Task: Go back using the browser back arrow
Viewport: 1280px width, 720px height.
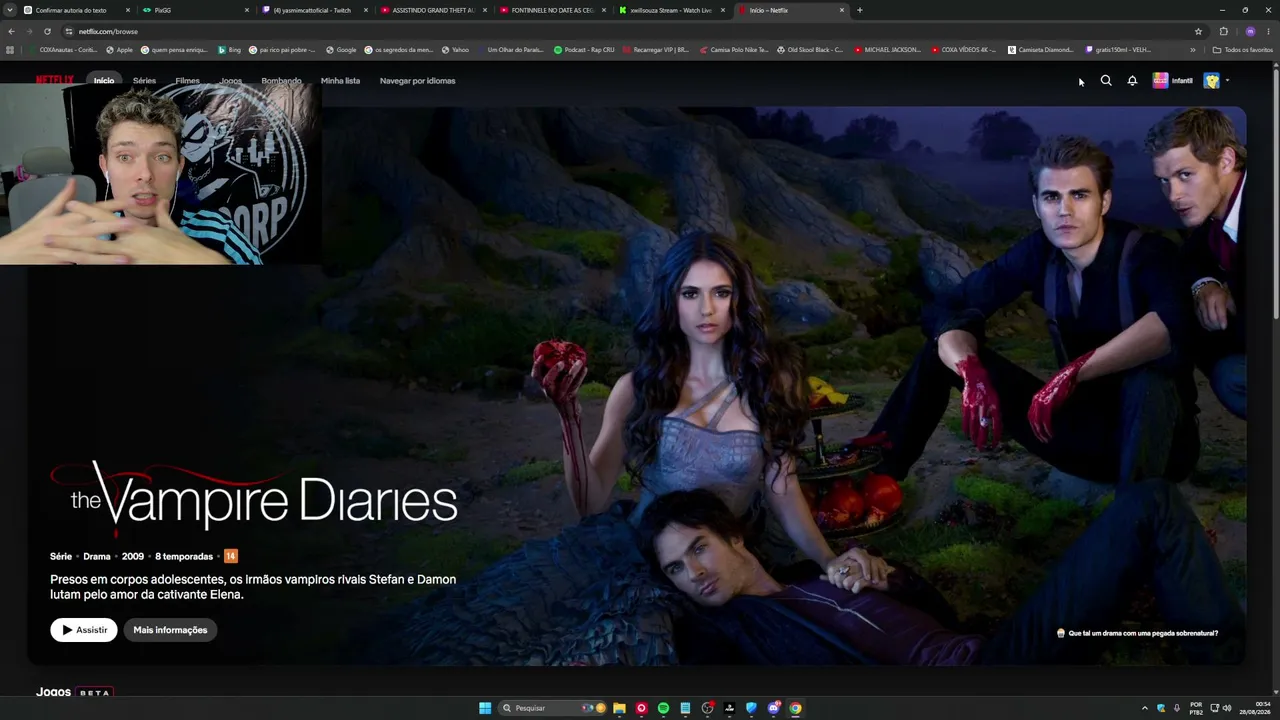Action: (11, 31)
